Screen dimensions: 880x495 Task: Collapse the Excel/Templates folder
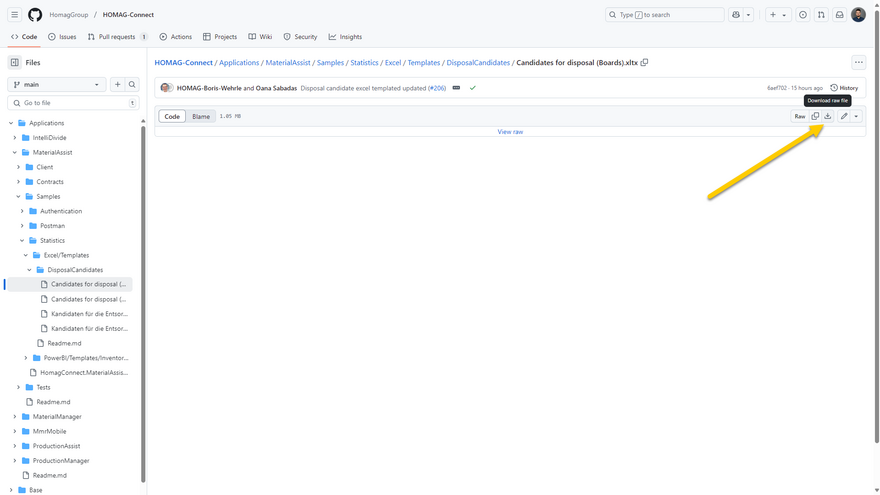[26, 255]
